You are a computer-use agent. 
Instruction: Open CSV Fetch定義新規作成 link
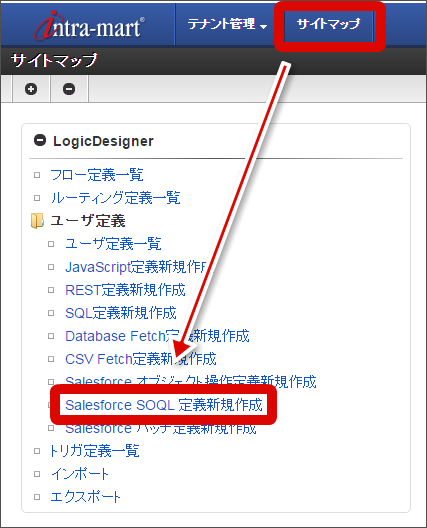(141, 359)
